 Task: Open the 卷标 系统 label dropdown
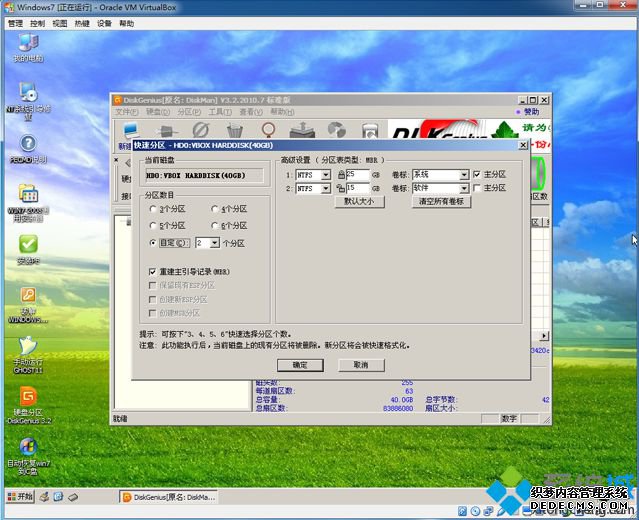(x=464, y=175)
